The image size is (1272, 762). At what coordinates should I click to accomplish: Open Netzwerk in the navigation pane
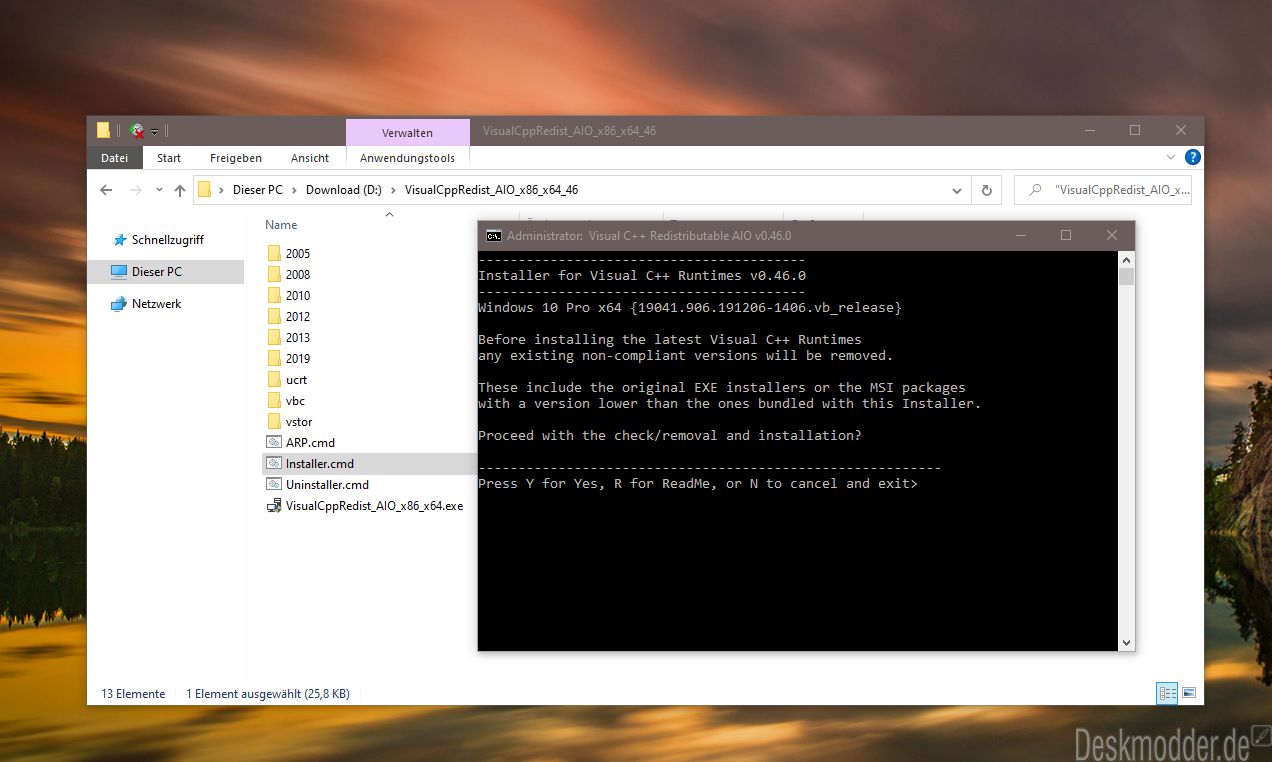pyautogui.click(x=157, y=304)
